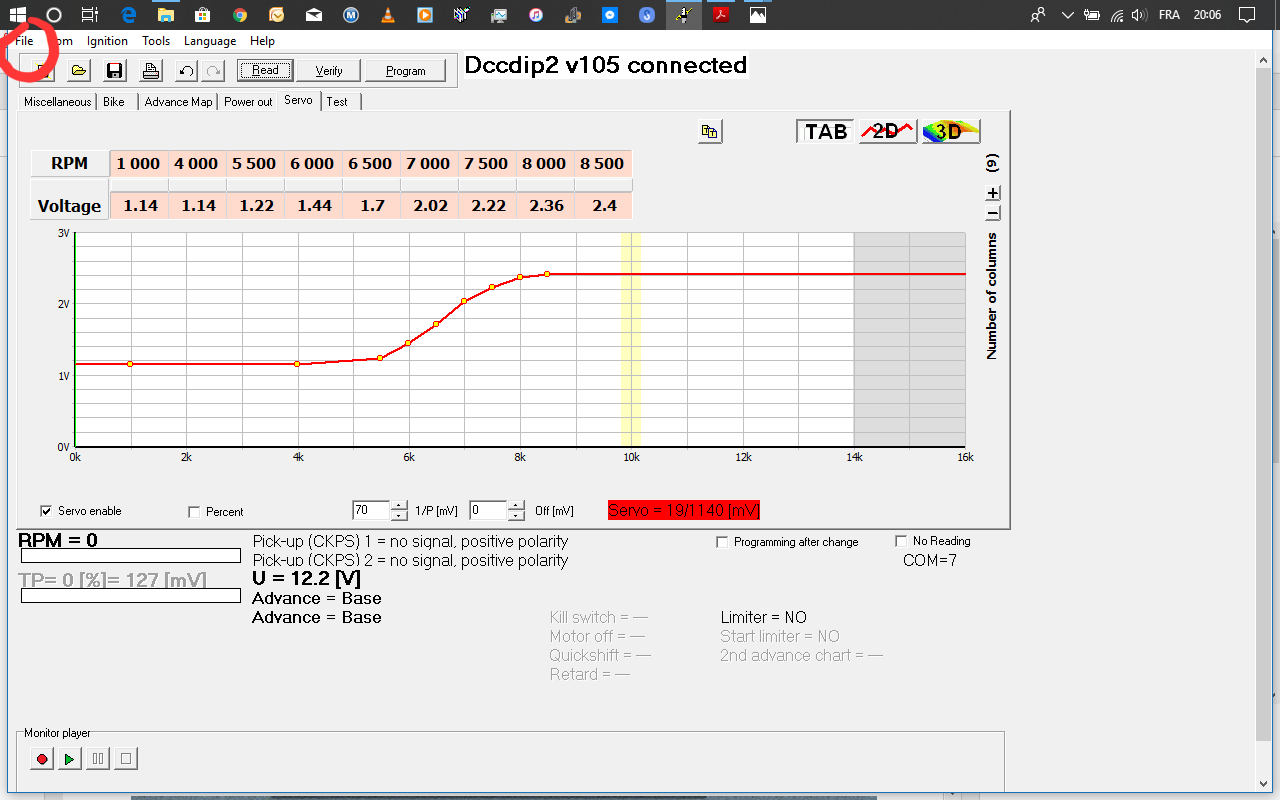Image resolution: width=1280 pixels, height=800 pixels.
Task: Switch to the Miscellaneous tab
Action: coord(58,102)
